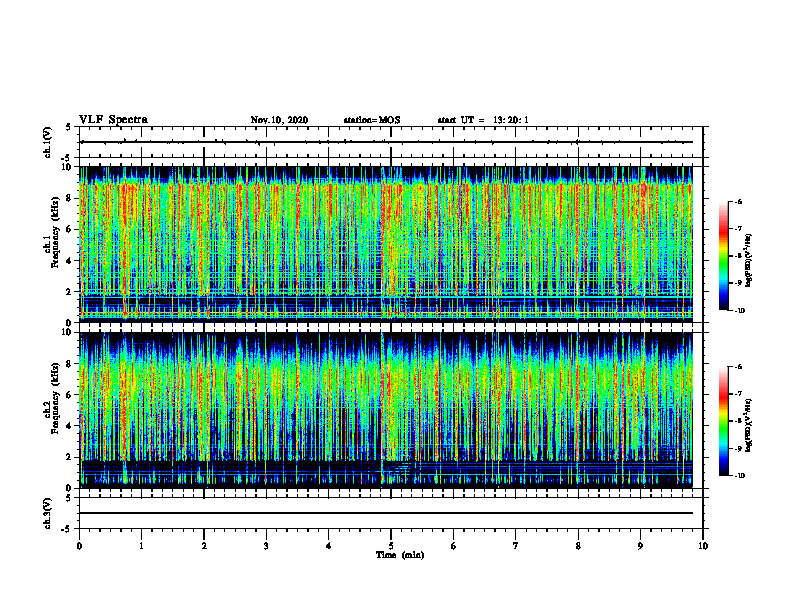Click the "2" kHz tick of ch.2 spectrogram
792x612 pixels.
click(69, 457)
